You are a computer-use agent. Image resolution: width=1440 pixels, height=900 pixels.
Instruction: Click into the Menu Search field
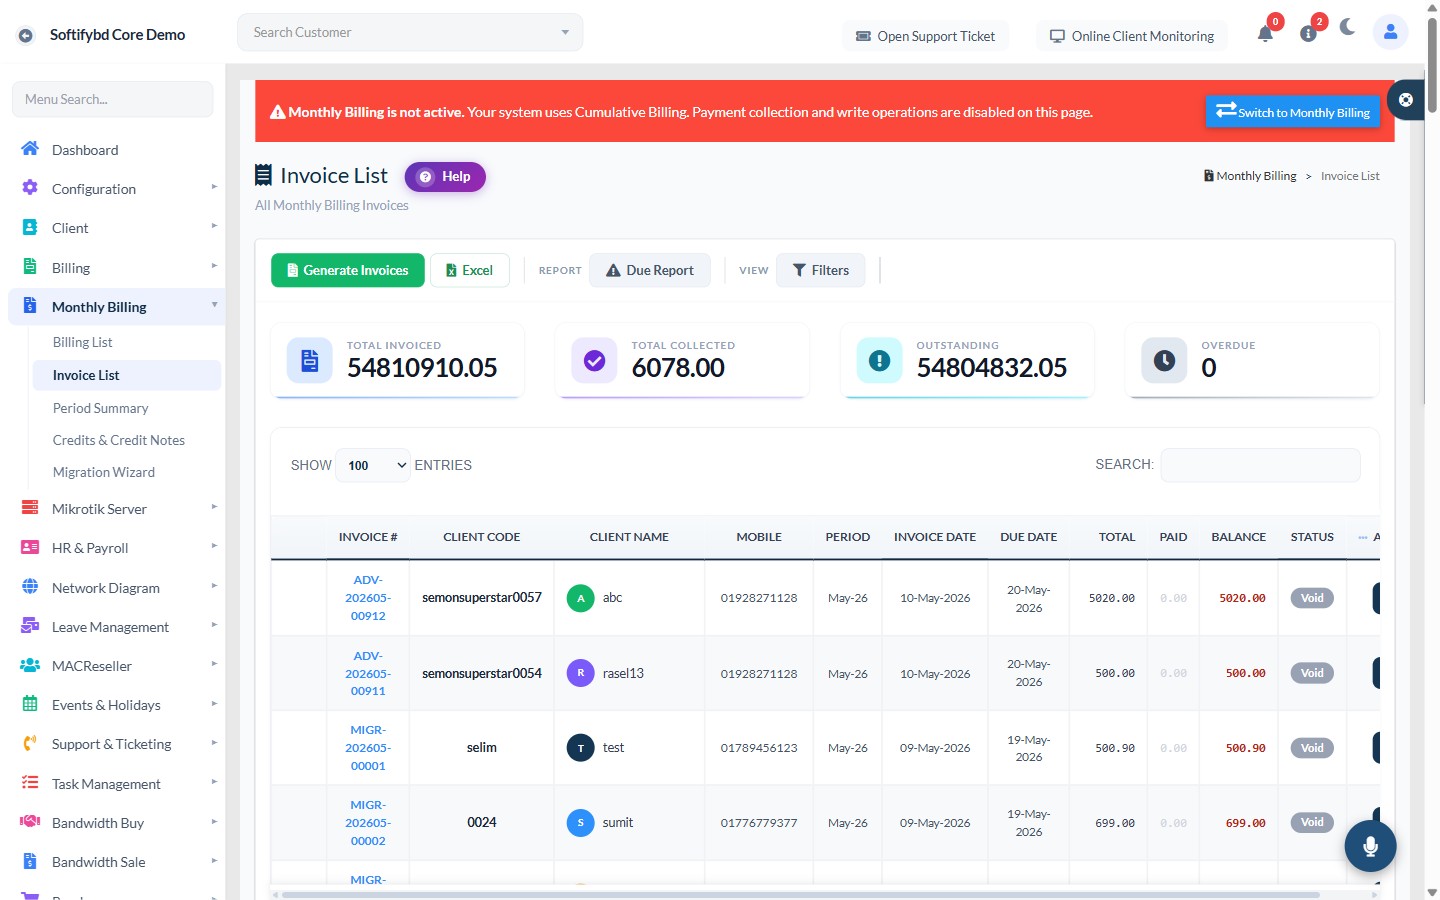(113, 99)
